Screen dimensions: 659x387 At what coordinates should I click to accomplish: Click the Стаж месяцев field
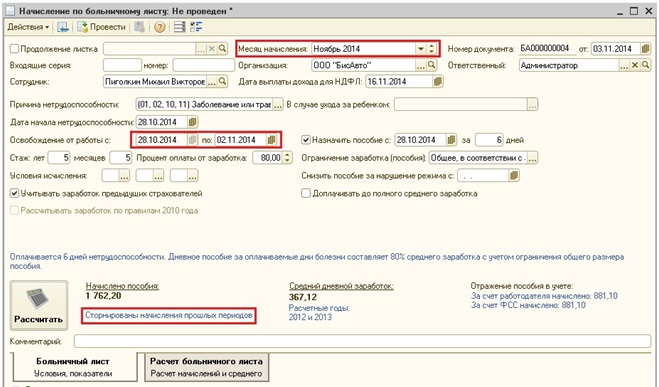pyautogui.click(x=121, y=158)
